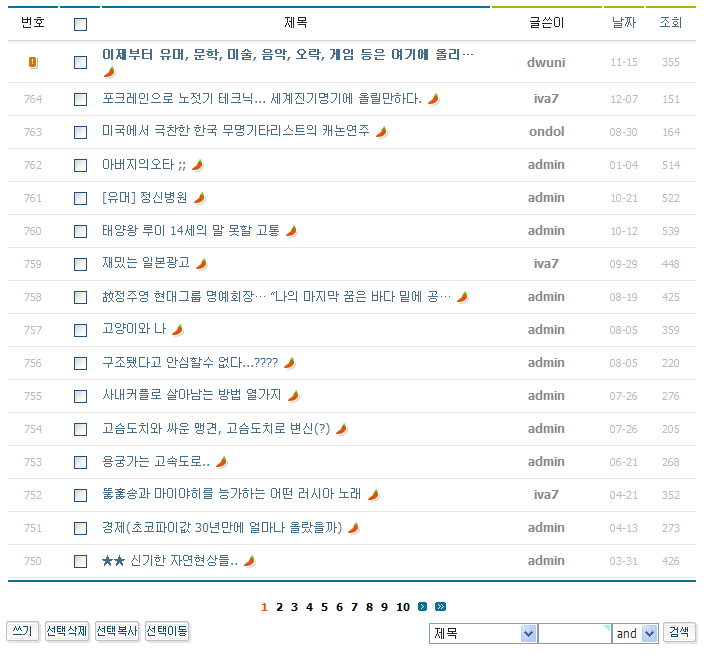Click the hot icon next to 아버지의오타 post
Viewport: 709px width, 656px height.
[x=197, y=165]
